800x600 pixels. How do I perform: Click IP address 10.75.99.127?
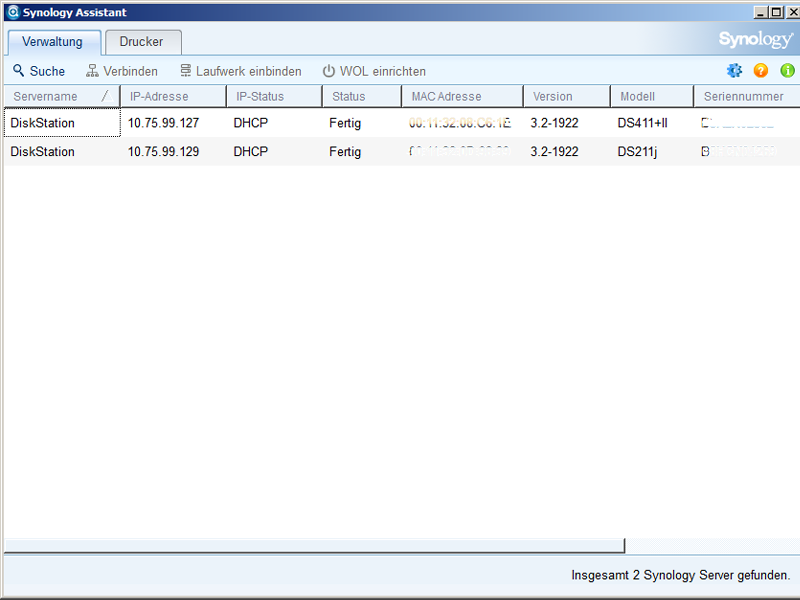pyautogui.click(x=163, y=123)
